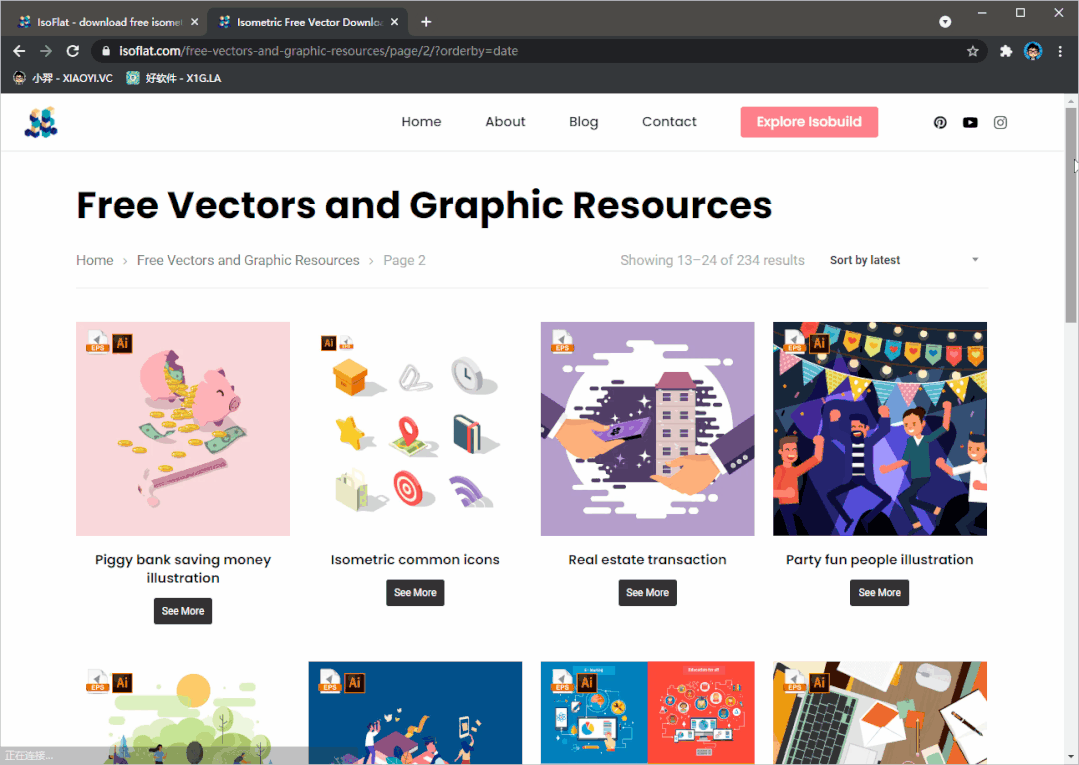Image resolution: width=1079 pixels, height=765 pixels.
Task: Click See More under Party fun people
Action: (879, 592)
